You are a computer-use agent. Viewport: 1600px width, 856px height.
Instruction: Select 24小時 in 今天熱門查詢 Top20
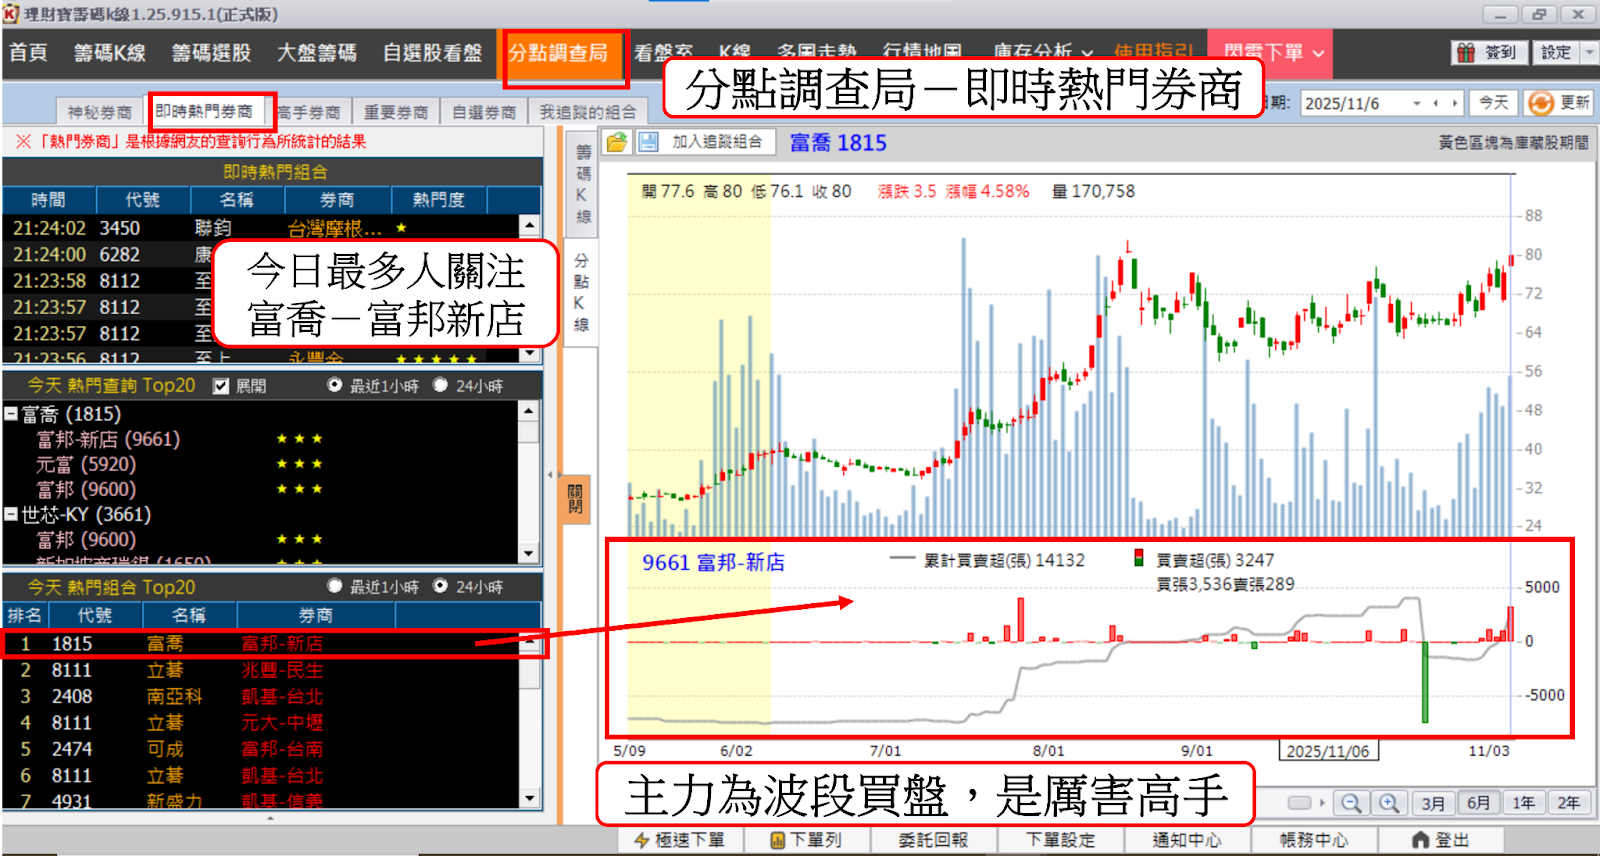[440, 385]
